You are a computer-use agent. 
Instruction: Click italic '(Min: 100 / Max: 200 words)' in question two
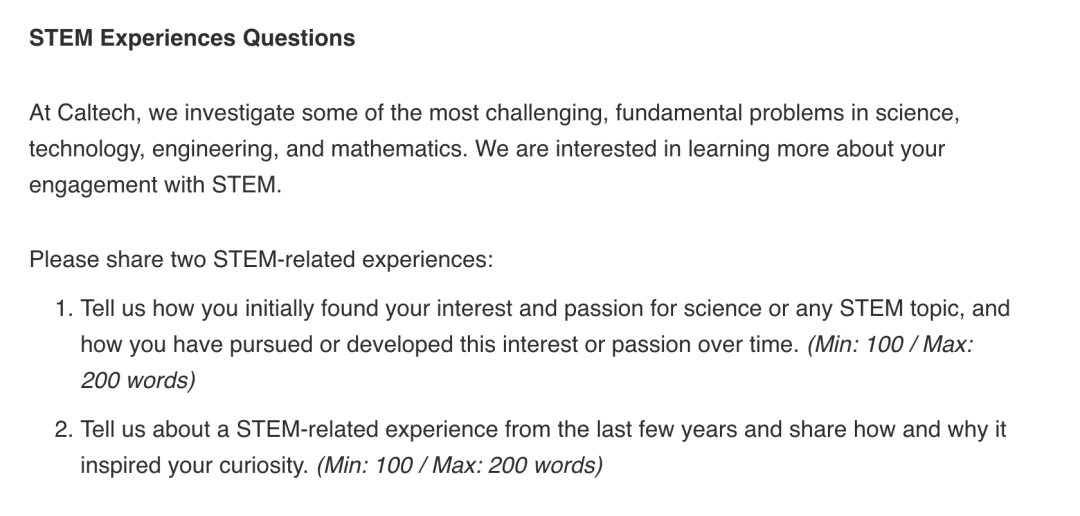(459, 466)
